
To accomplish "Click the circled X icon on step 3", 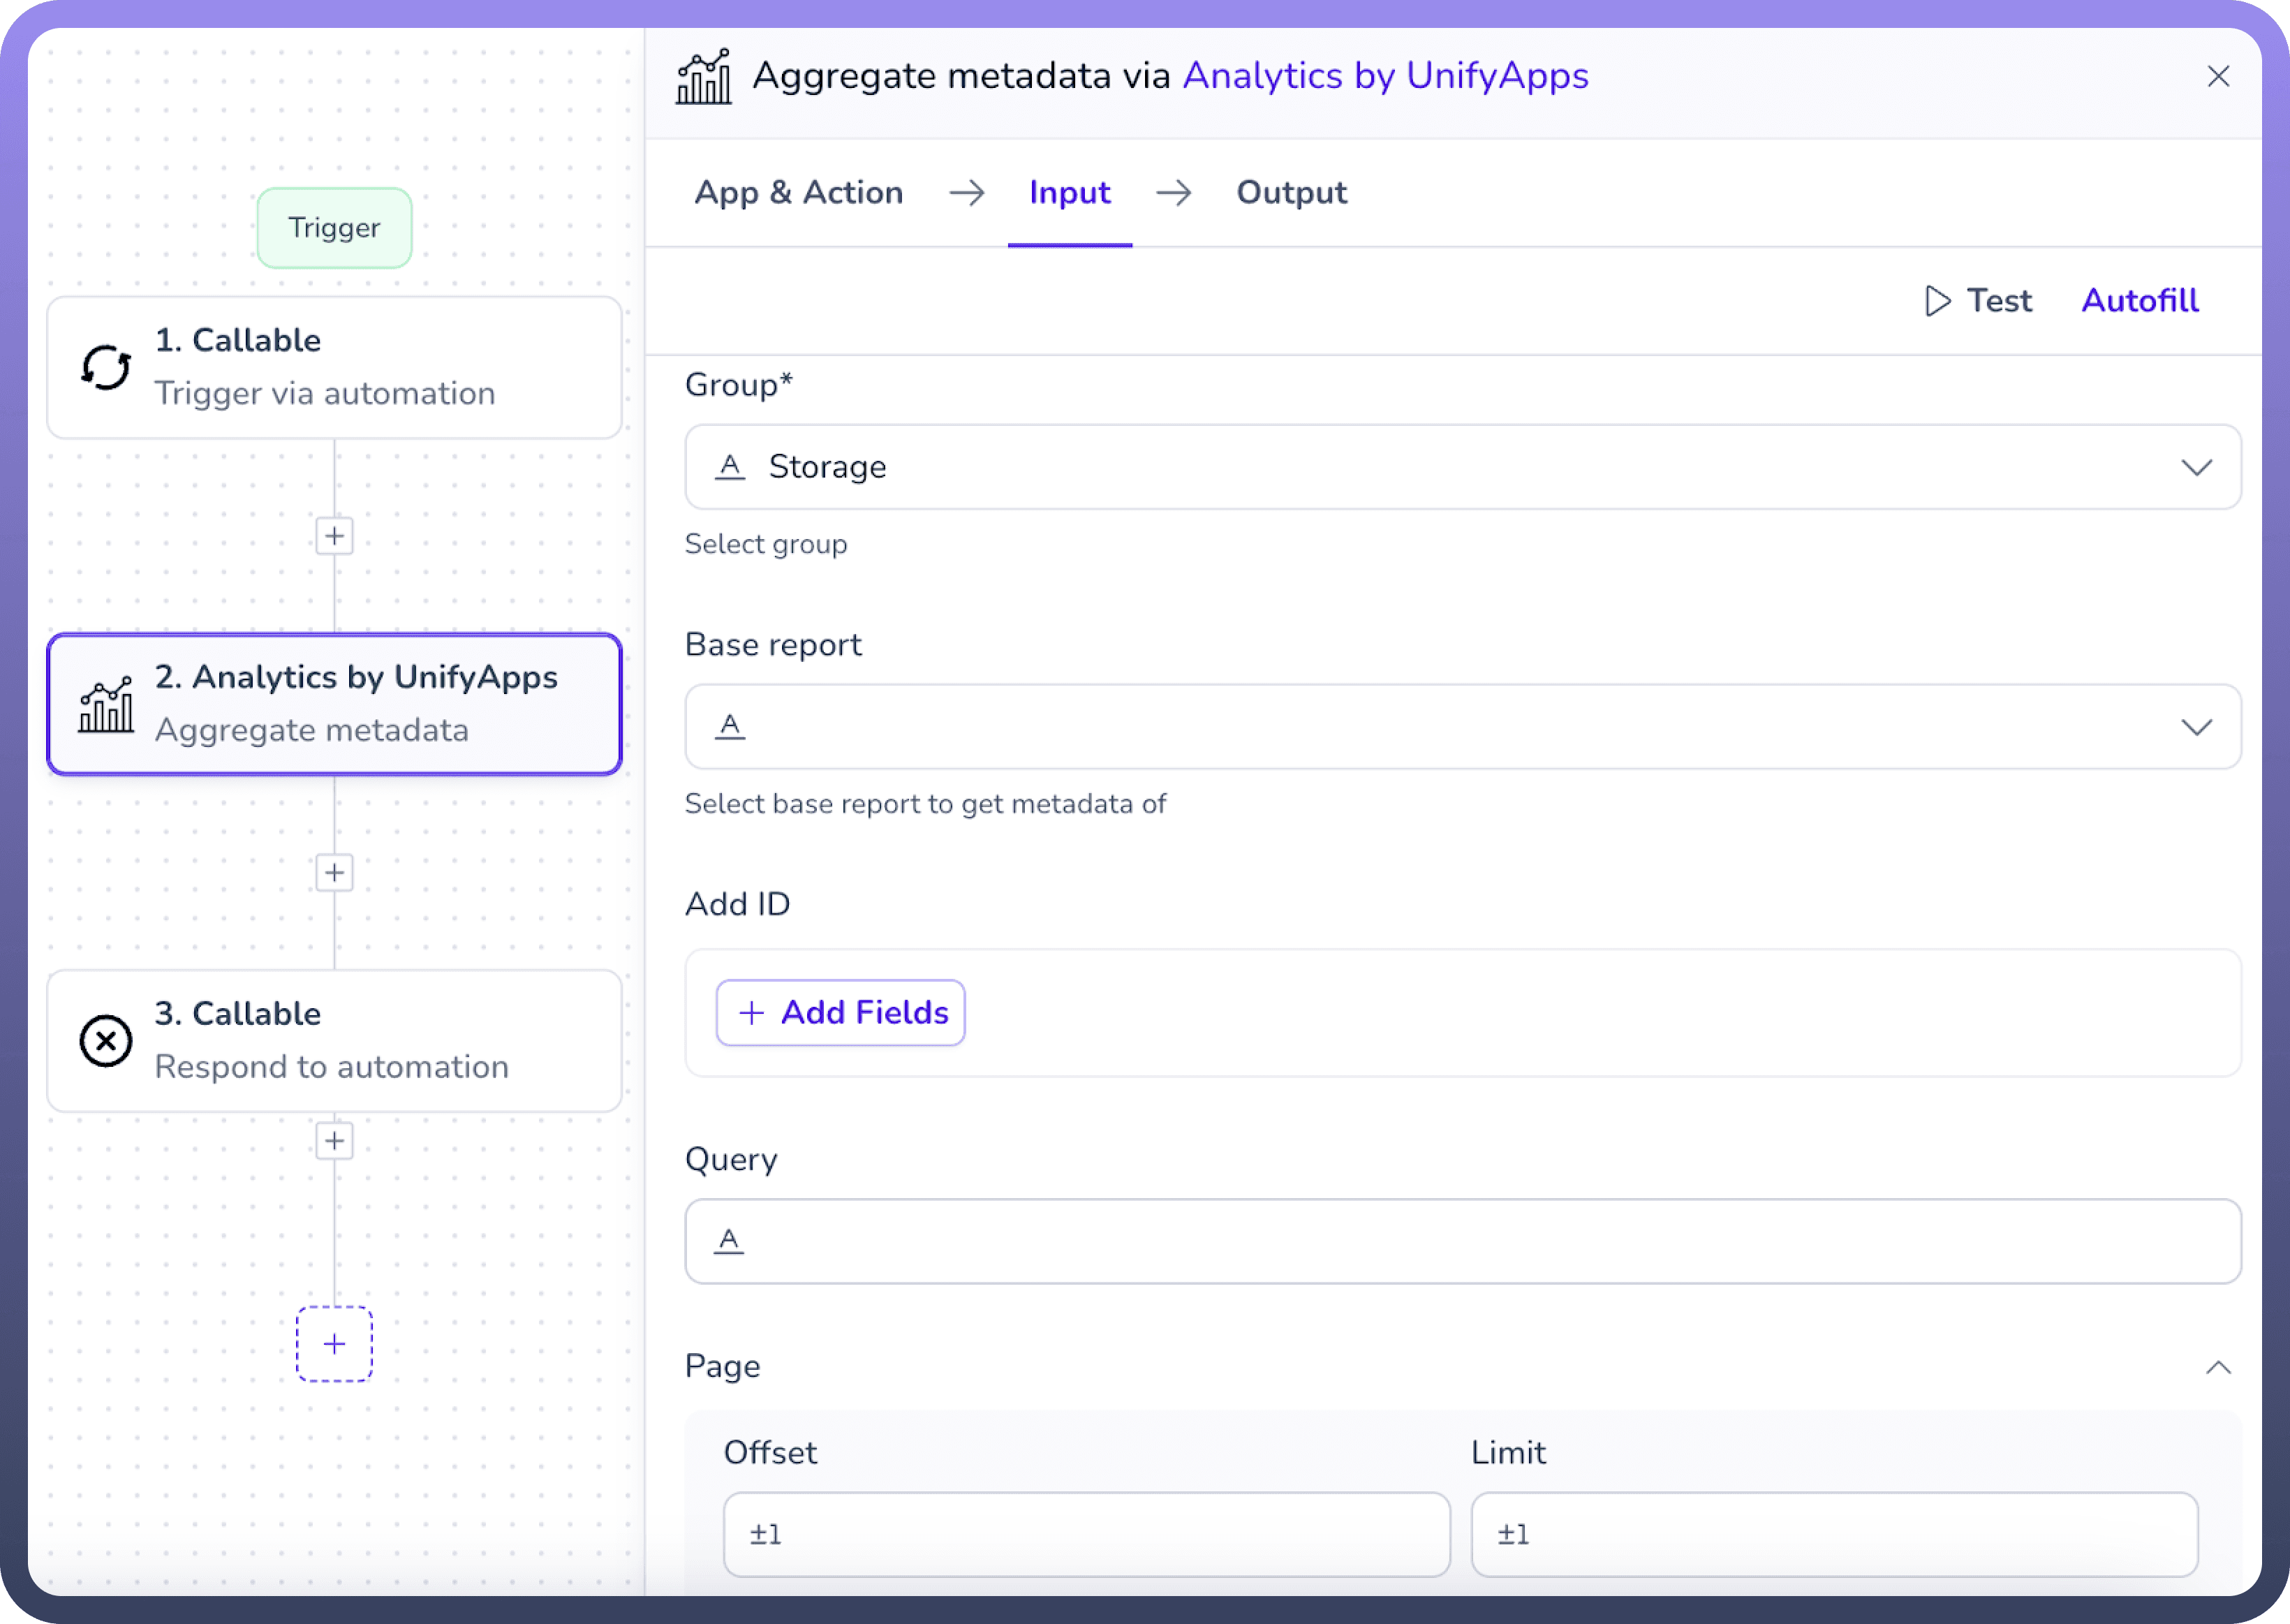I will click(106, 1041).
